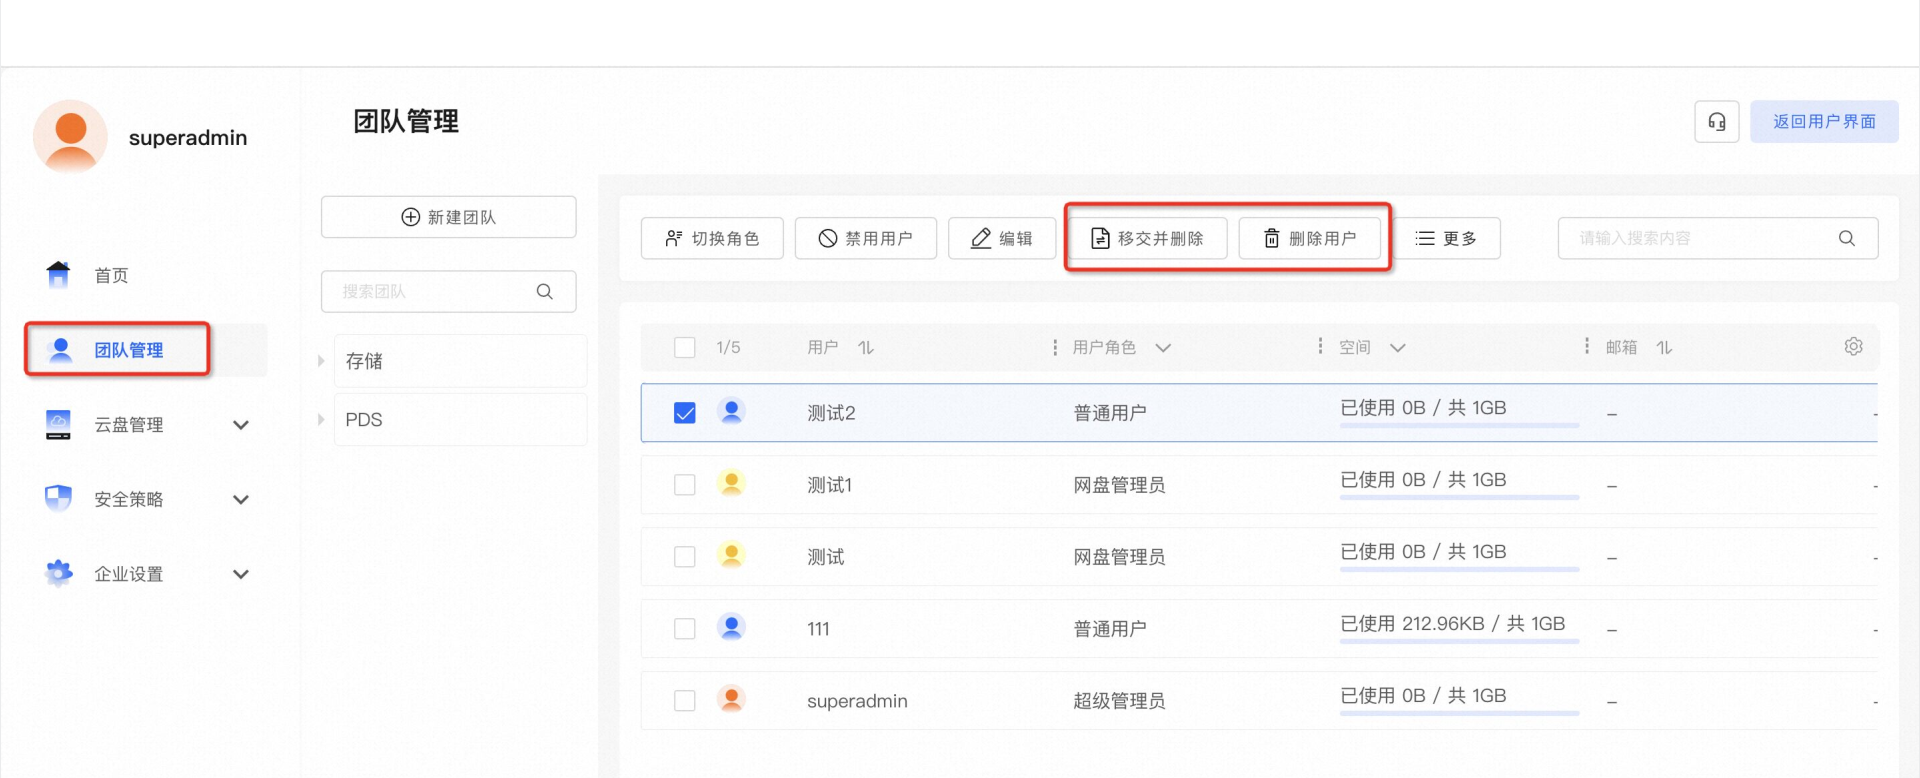Click the user content search magnifier icon
Image resolution: width=1920 pixels, height=778 pixels.
tap(1846, 238)
